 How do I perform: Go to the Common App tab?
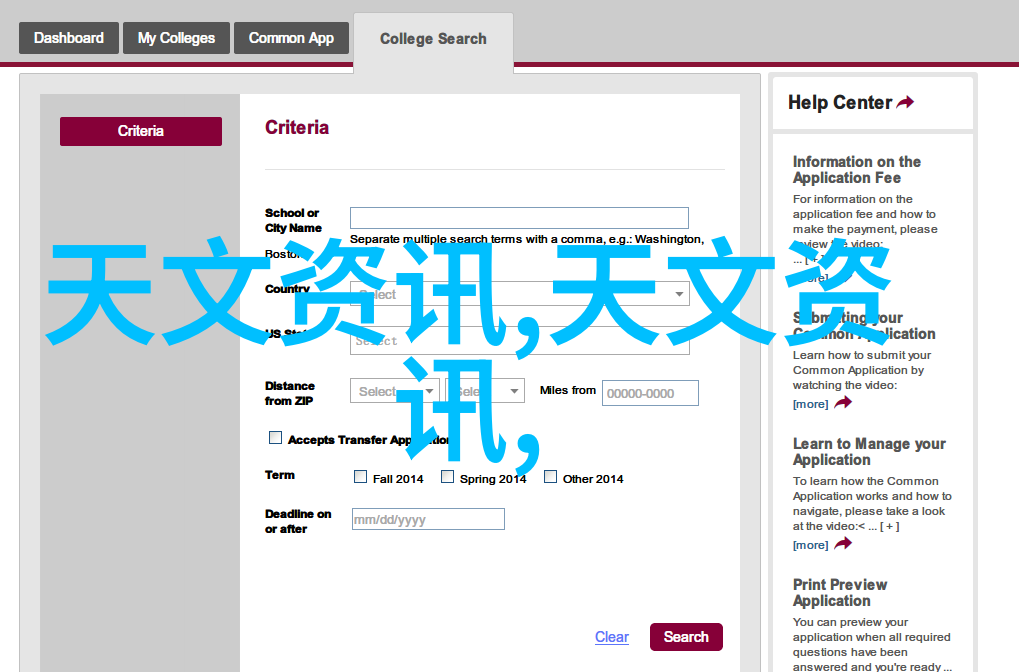291,38
